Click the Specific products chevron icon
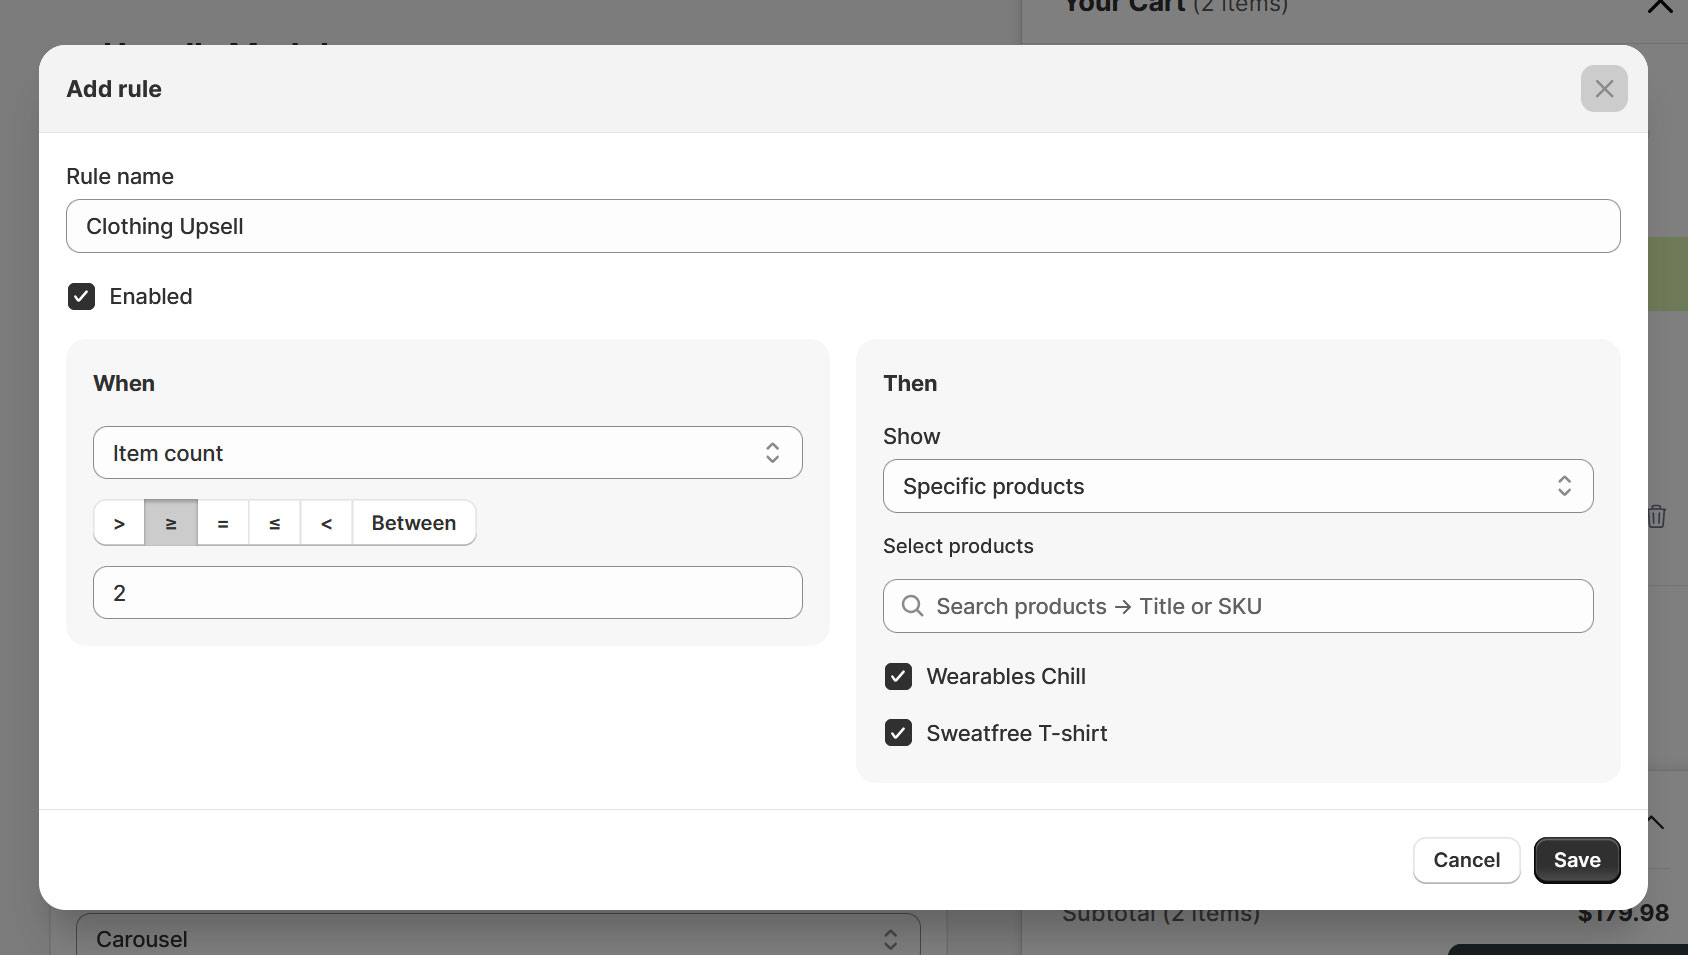The height and width of the screenshot is (955, 1688). tap(1565, 486)
